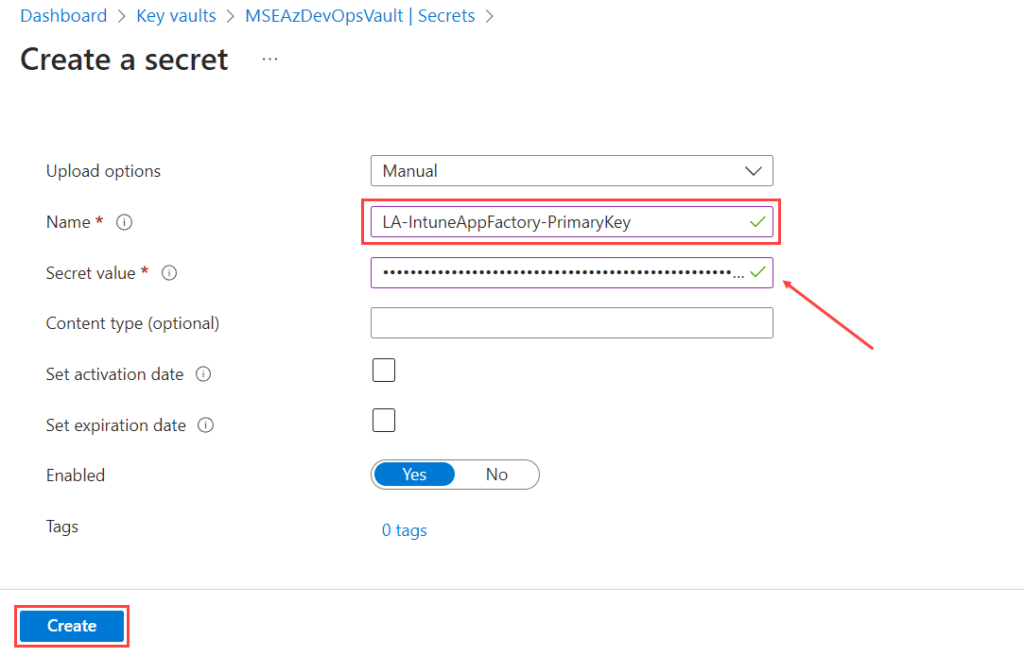This screenshot has width=1024, height=657.
Task: Open the 0 tags link
Action: tap(404, 530)
